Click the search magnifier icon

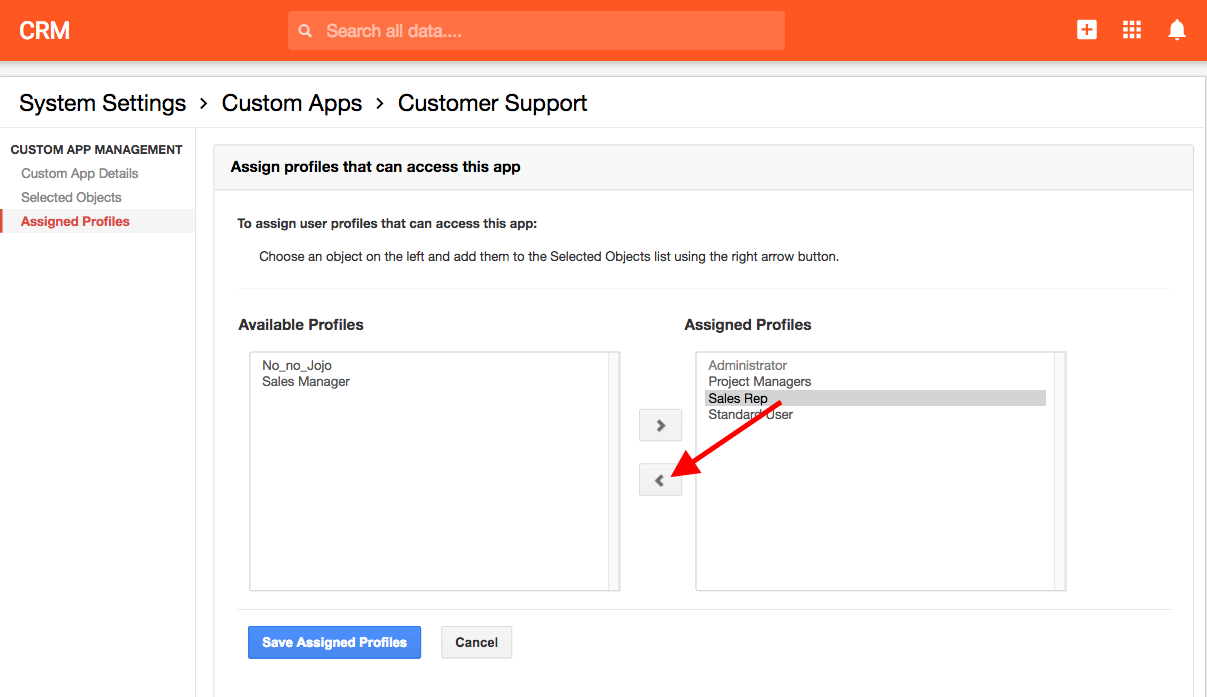pos(306,31)
